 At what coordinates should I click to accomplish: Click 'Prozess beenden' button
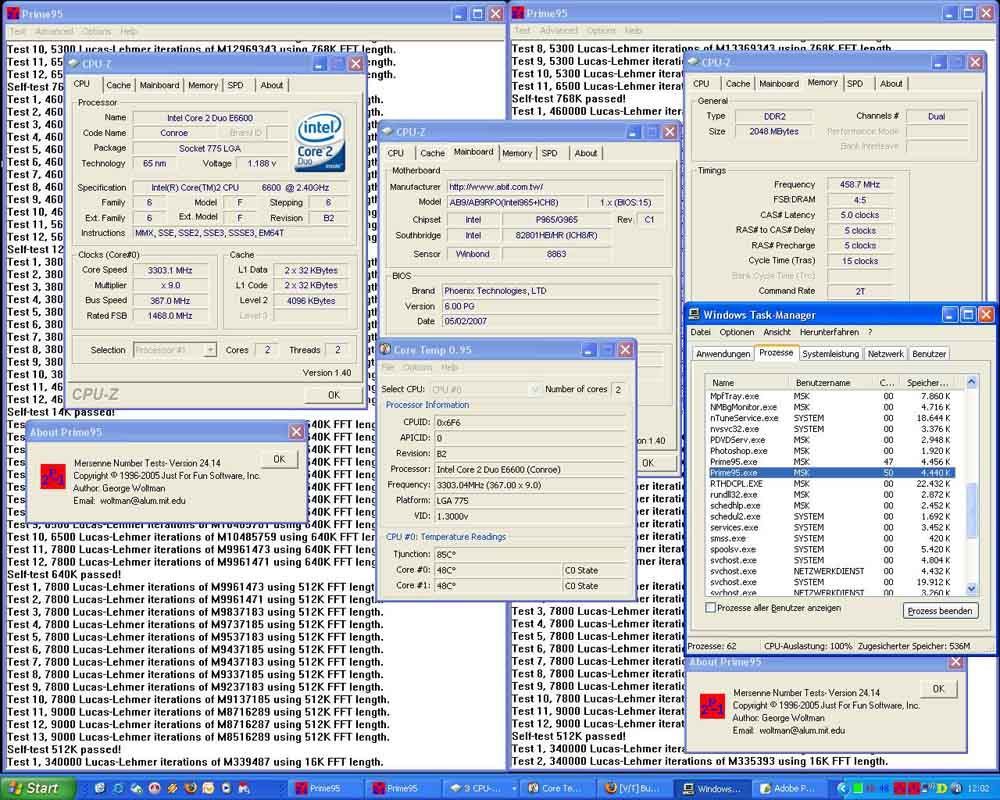coord(939,611)
